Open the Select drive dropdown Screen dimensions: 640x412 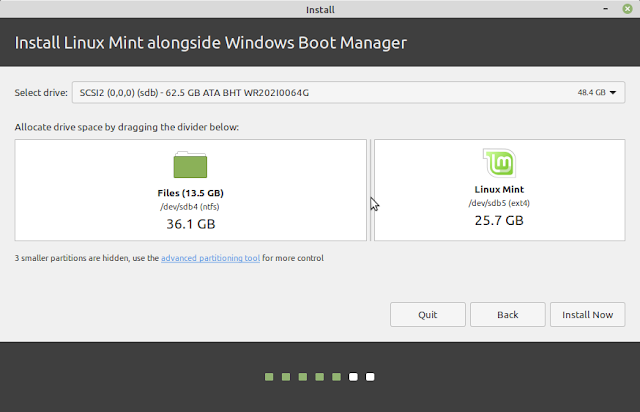click(x=348, y=93)
